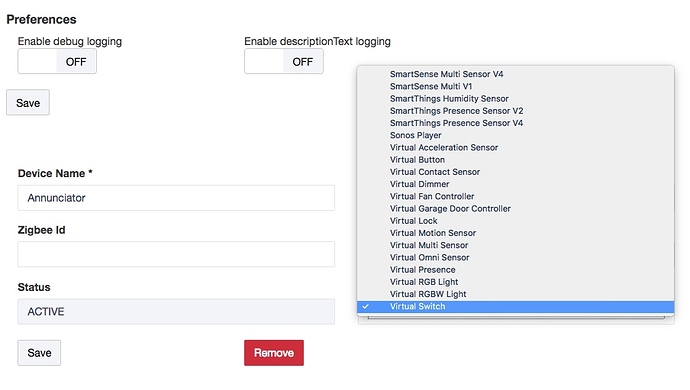This screenshot has width=690, height=390.
Task: Select Virtual Button option
Action: coord(515,160)
